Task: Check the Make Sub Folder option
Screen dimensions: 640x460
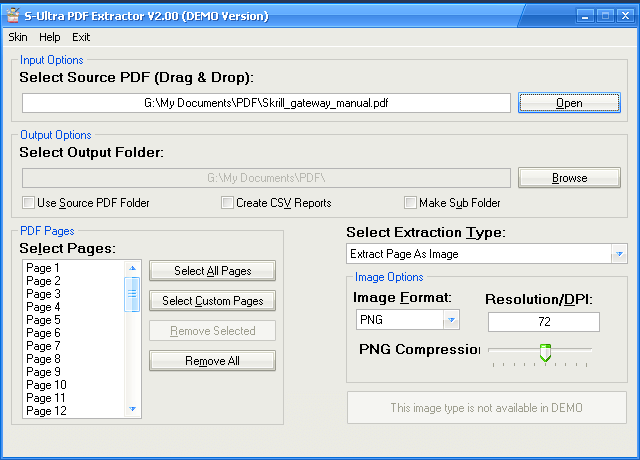Action: [410, 203]
